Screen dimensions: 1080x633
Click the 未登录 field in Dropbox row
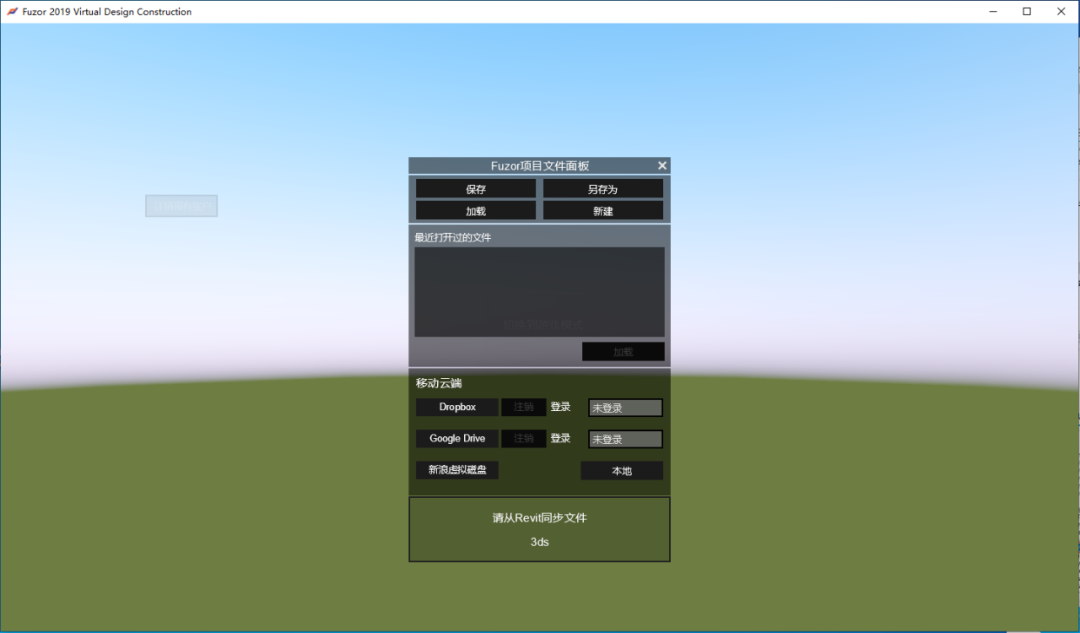coord(625,408)
